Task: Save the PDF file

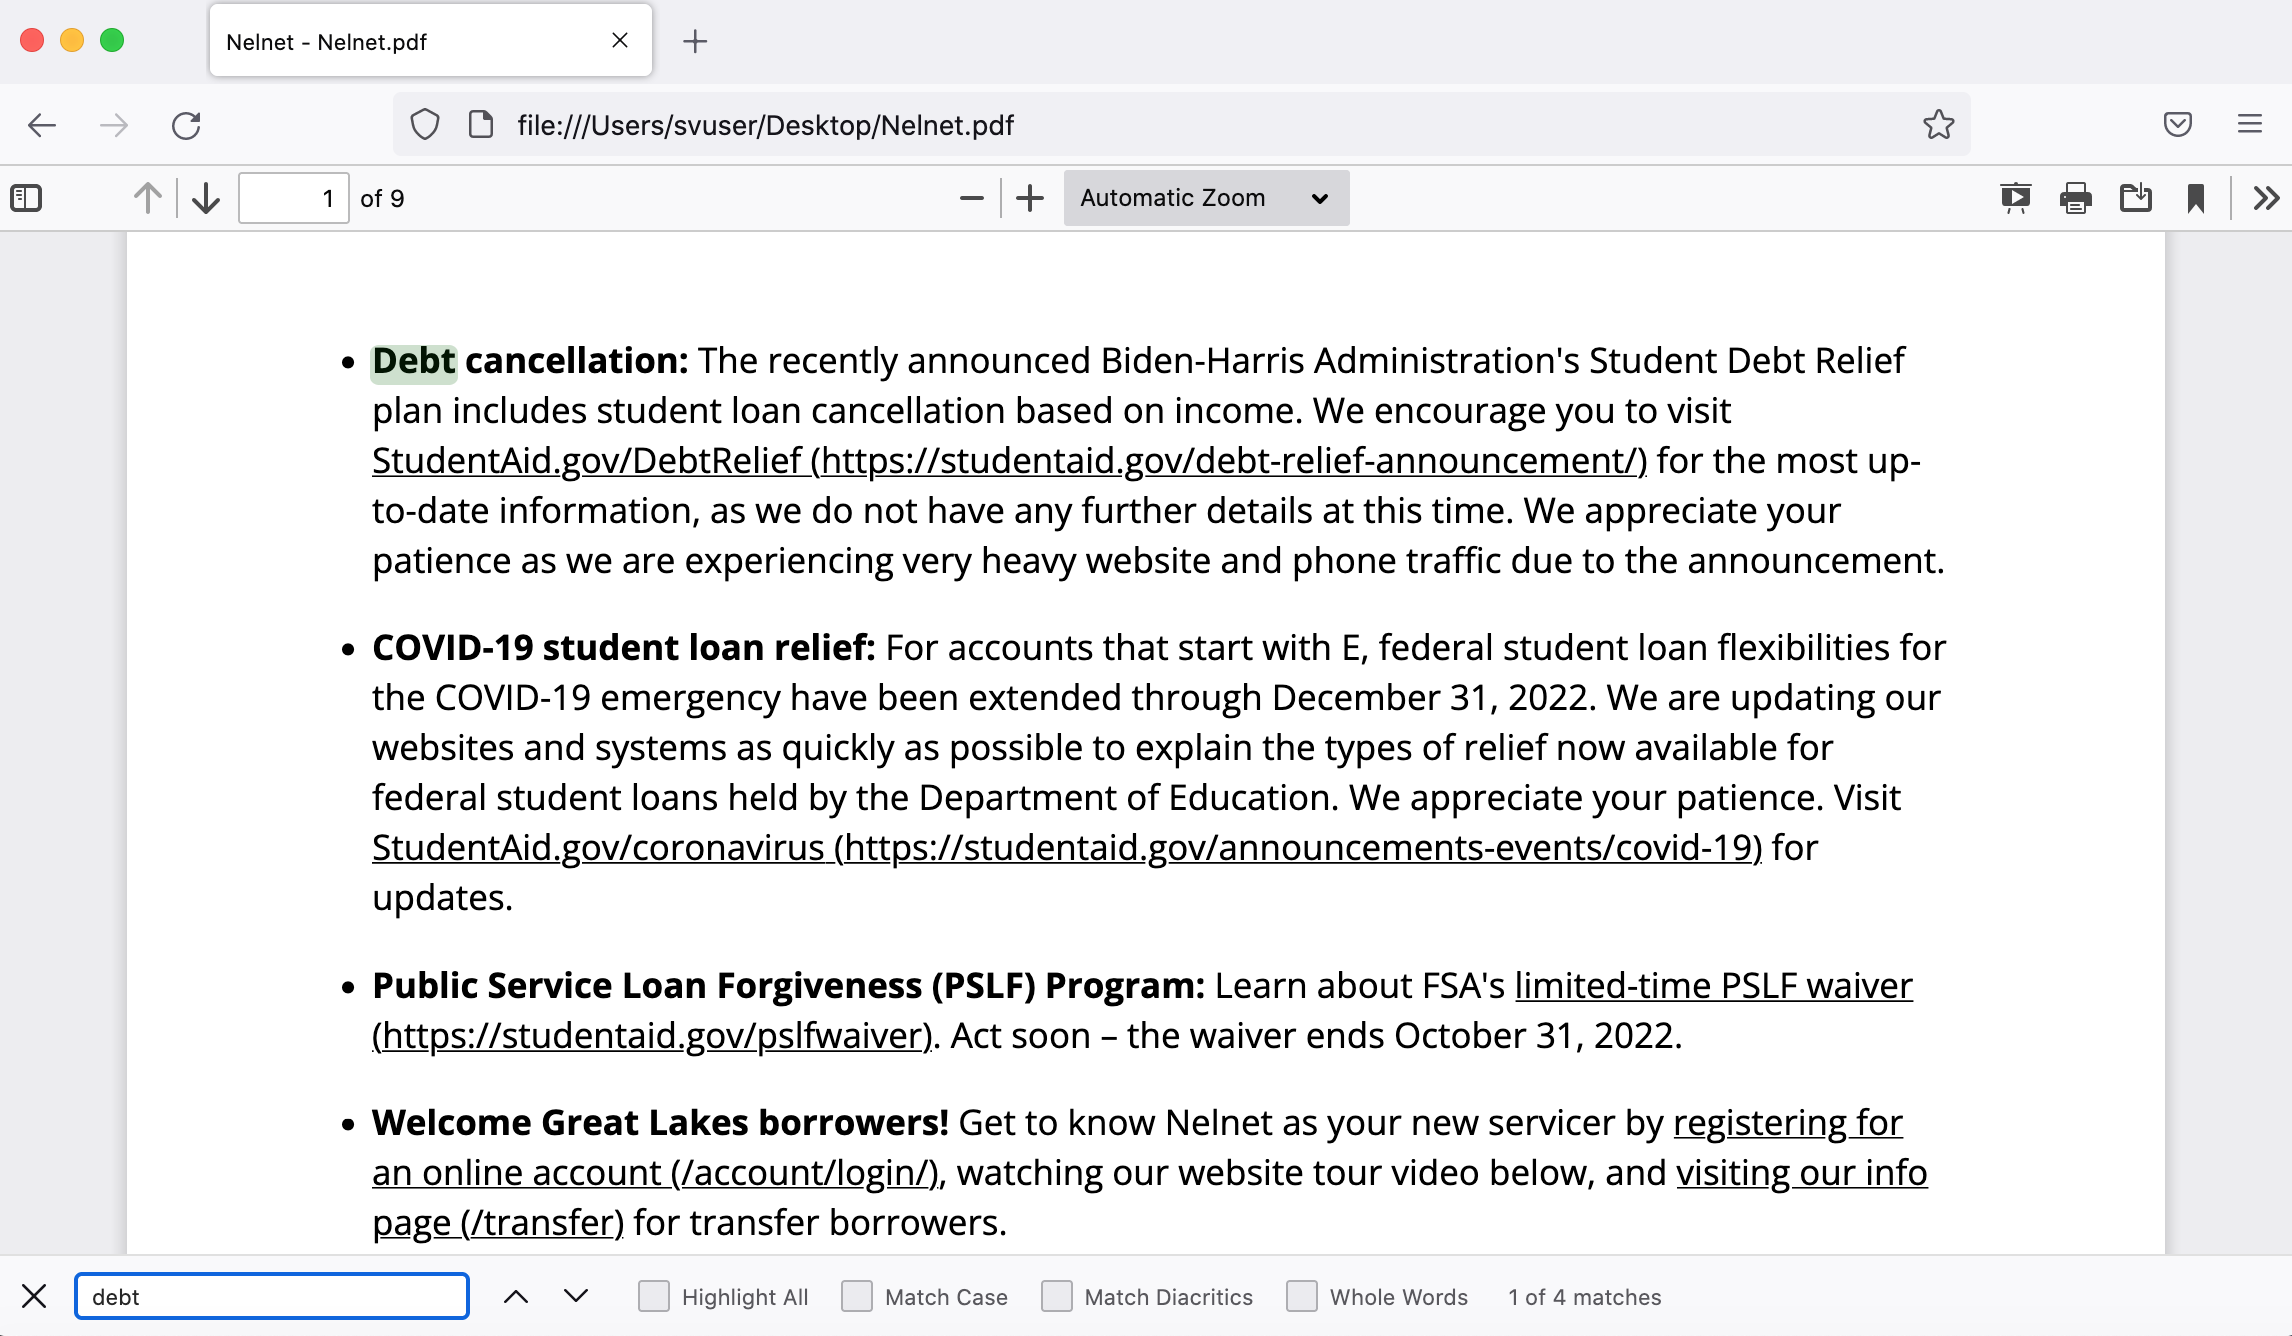Action: (2136, 198)
